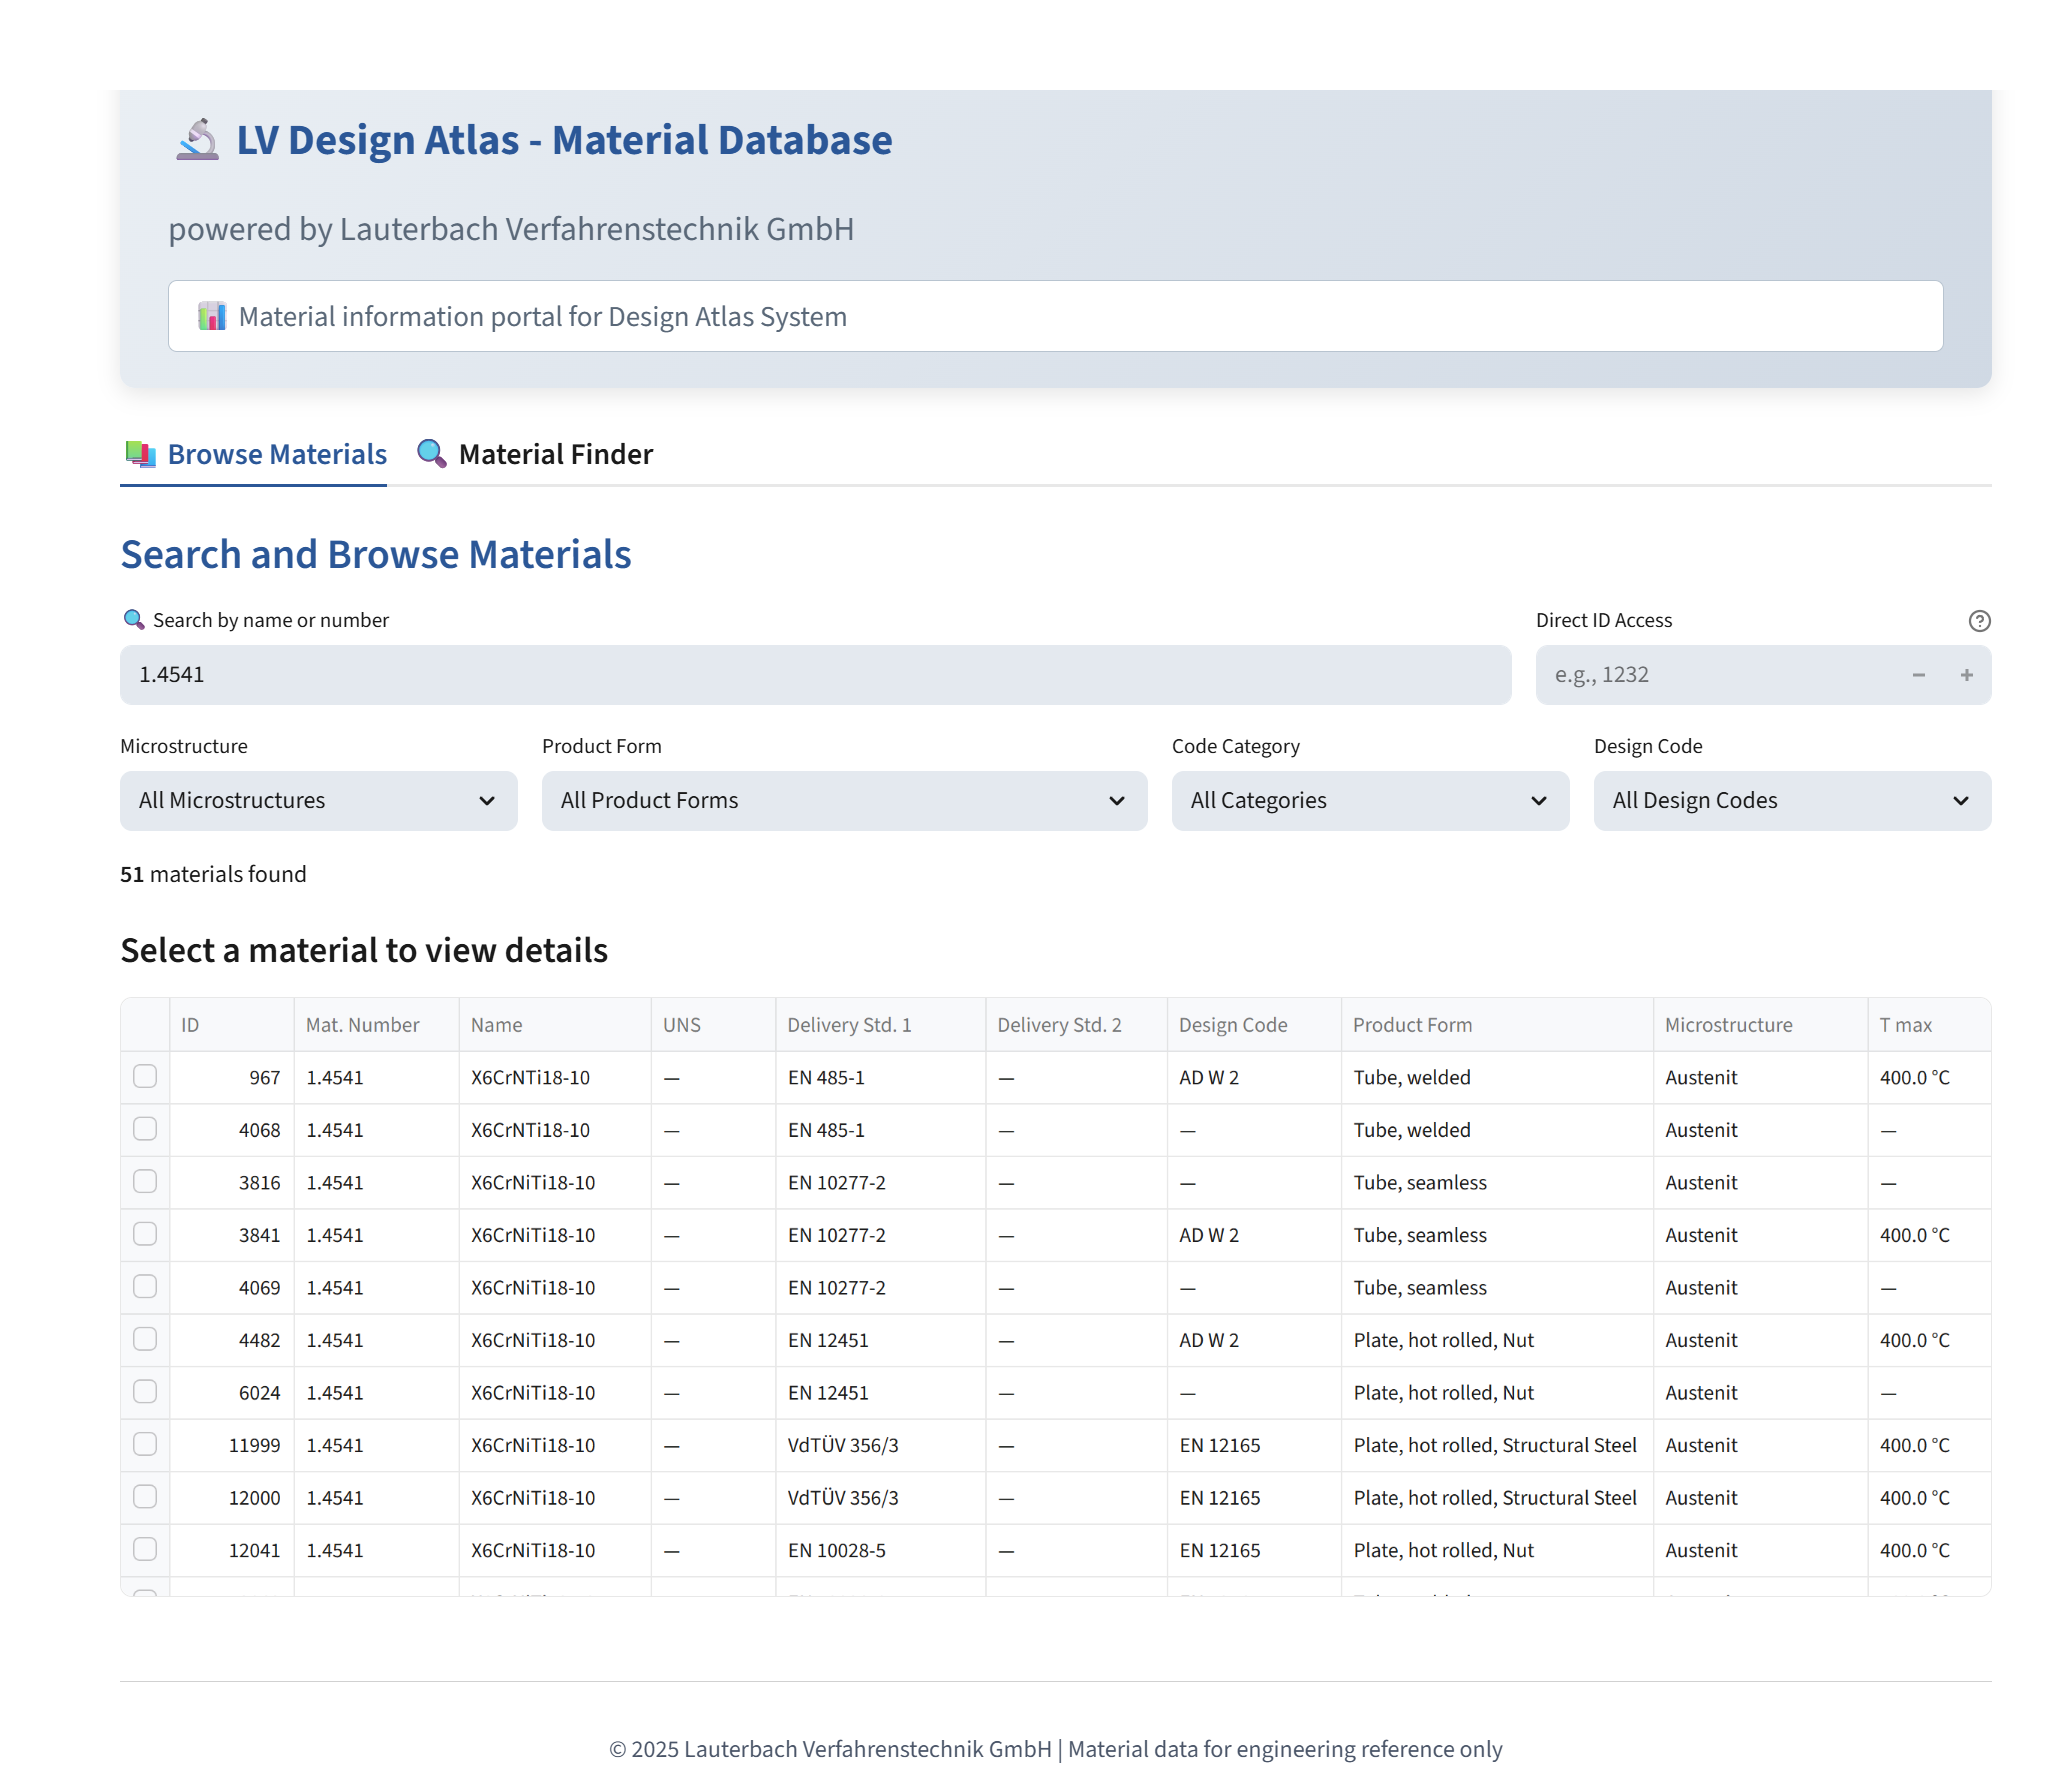The height and width of the screenshot is (1780, 2071).
Task: Open the Direct ID Access help question mark
Action: pos(1978,620)
